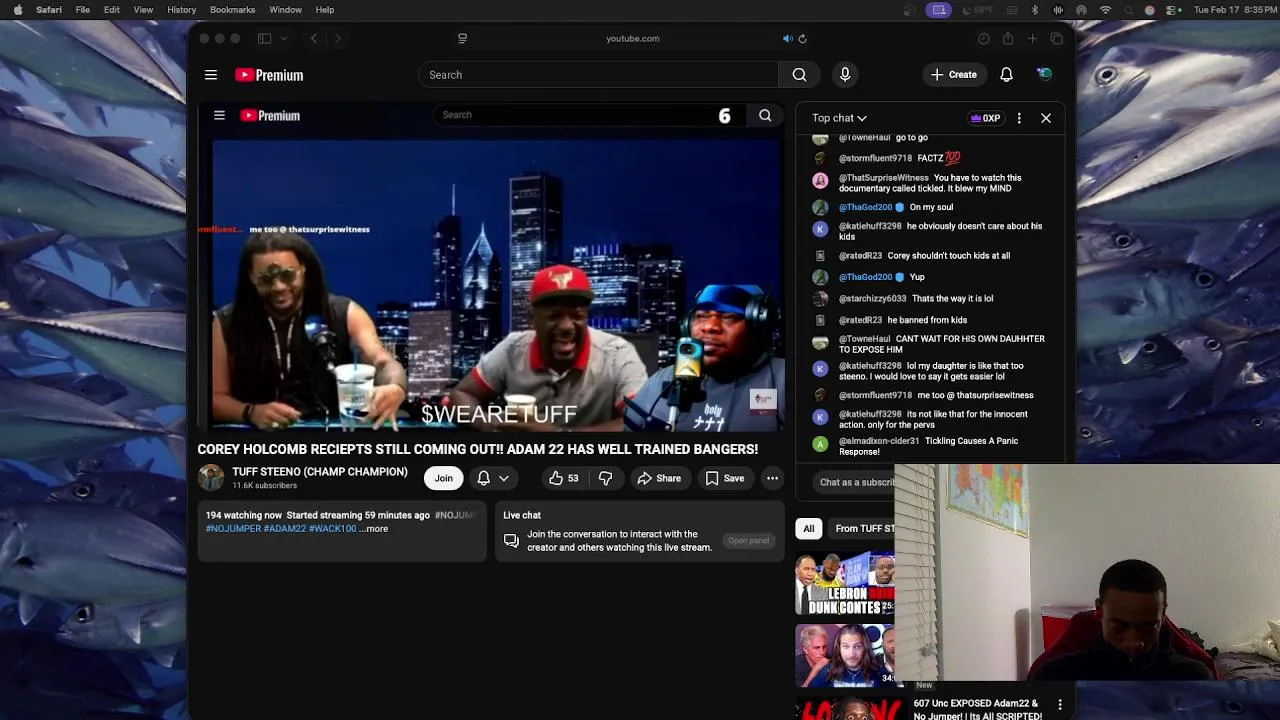The image size is (1280, 720).
Task: Click the YouTube Premium logo in top header
Action: pyautogui.click(x=269, y=75)
